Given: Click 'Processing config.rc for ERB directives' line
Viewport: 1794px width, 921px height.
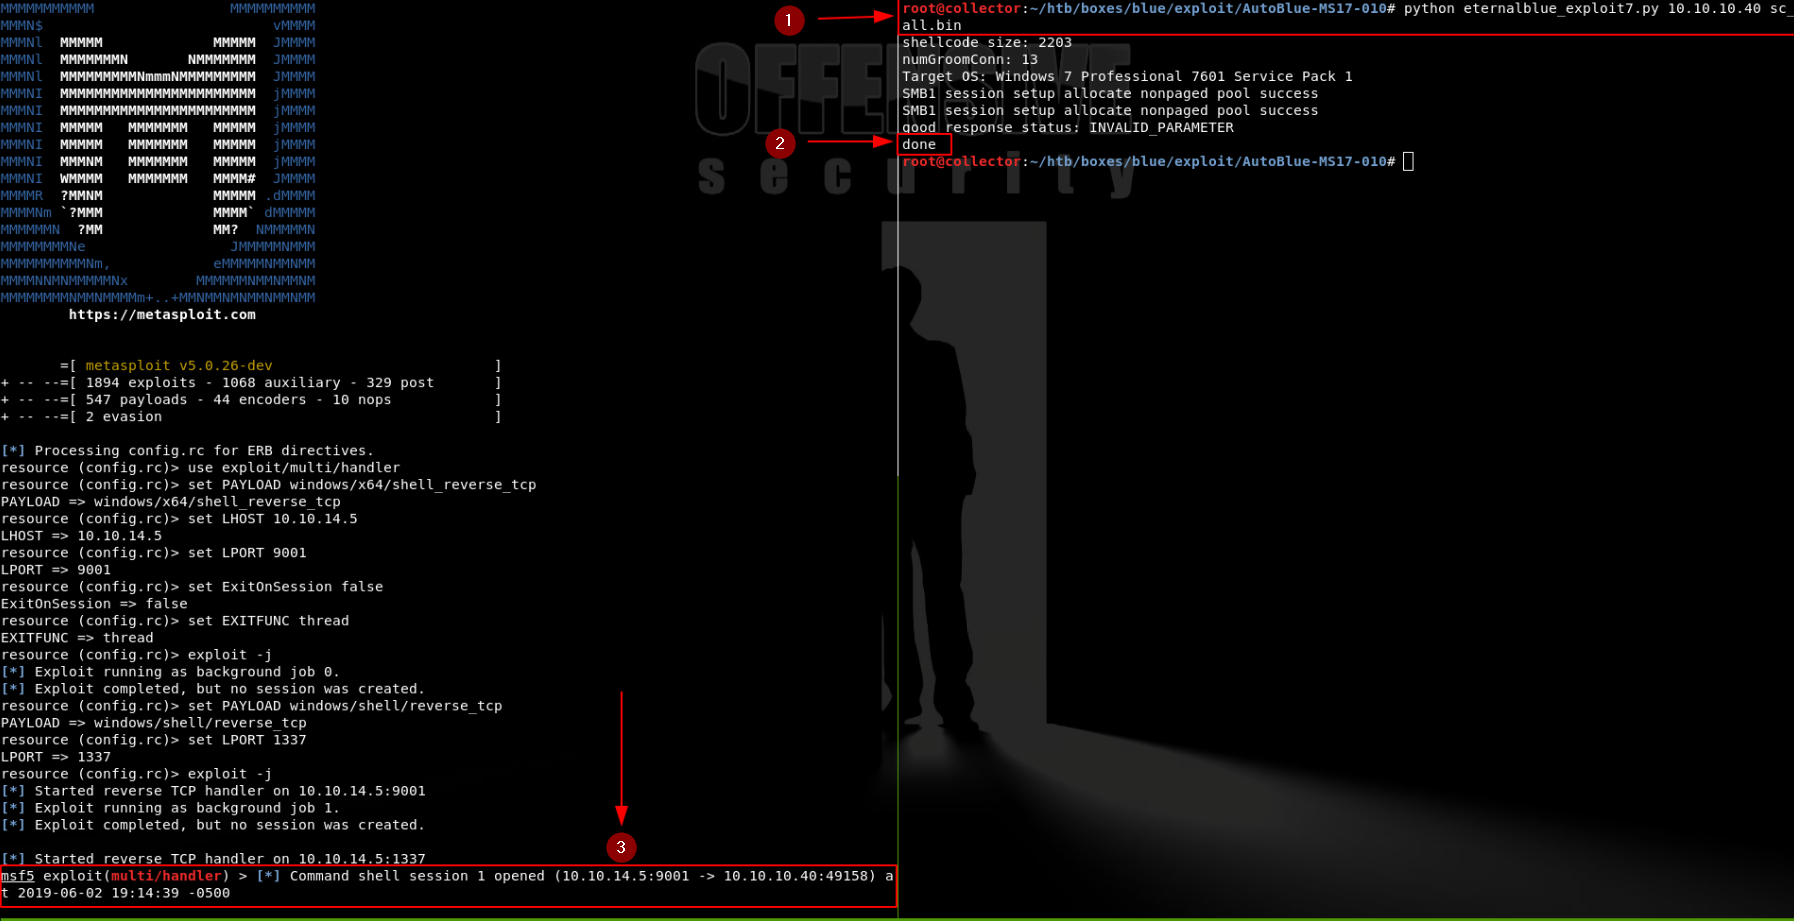Looking at the screenshot, I should coord(187,451).
